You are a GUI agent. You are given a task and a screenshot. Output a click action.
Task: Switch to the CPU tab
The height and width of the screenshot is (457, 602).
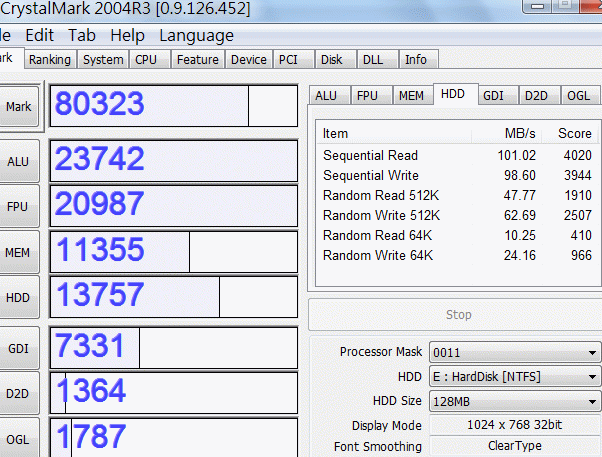click(150, 60)
